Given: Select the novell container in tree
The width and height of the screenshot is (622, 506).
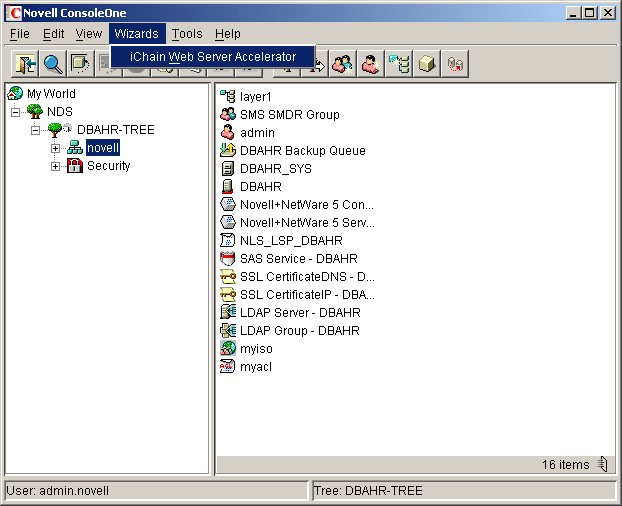Looking at the screenshot, I should point(103,148).
